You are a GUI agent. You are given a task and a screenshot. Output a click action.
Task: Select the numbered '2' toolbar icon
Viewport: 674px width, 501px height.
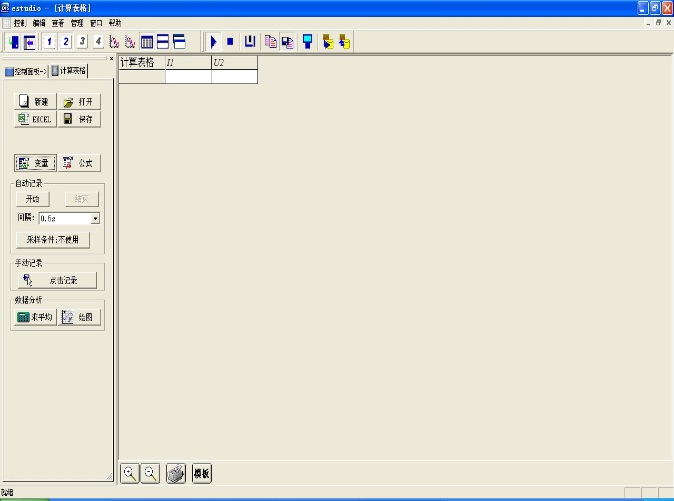[x=66, y=42]
